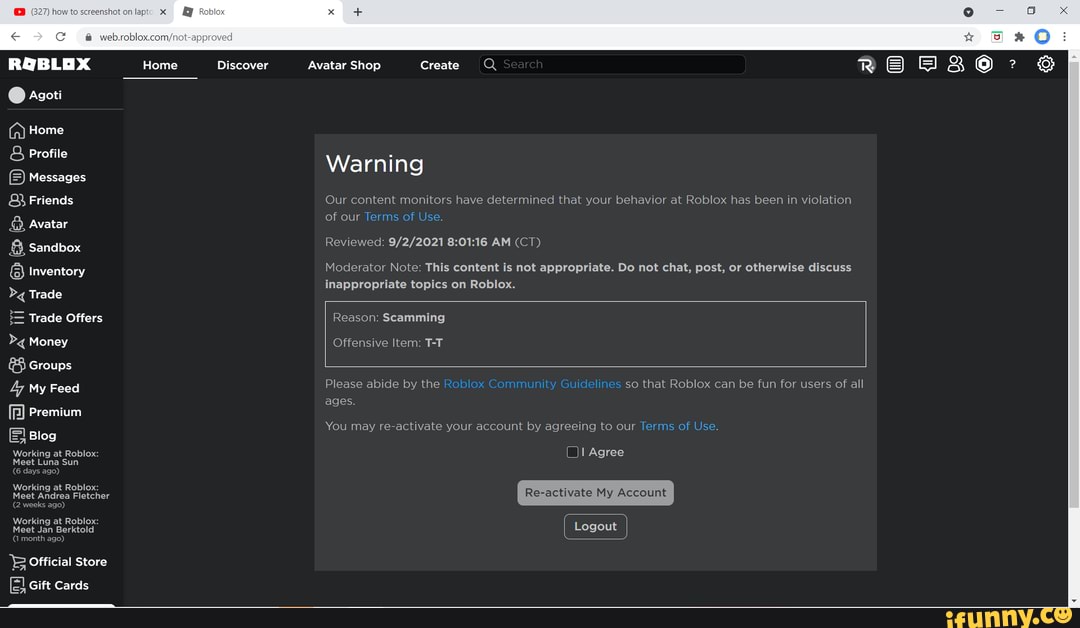Click the help question mark icon
This screenshot has height=628, width=1080.
(1012, 64)
